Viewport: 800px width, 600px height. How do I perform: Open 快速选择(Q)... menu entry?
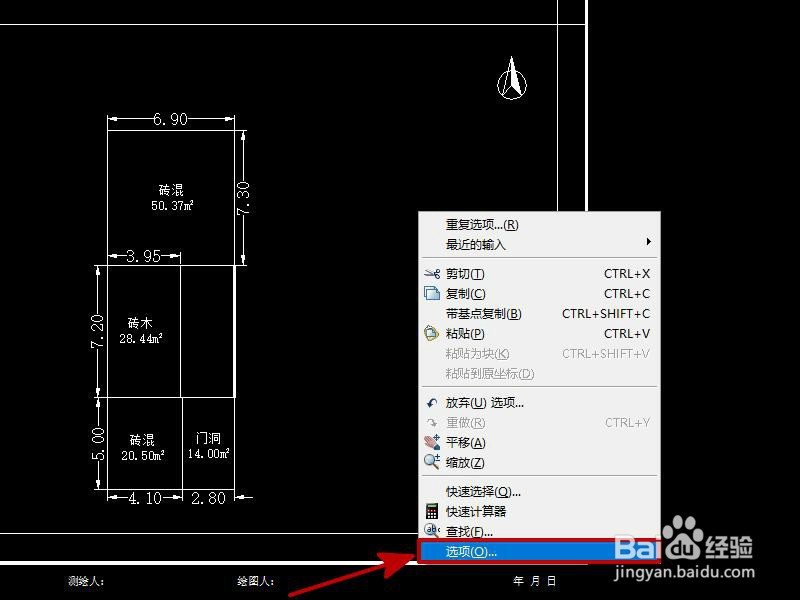coord(539,491)
